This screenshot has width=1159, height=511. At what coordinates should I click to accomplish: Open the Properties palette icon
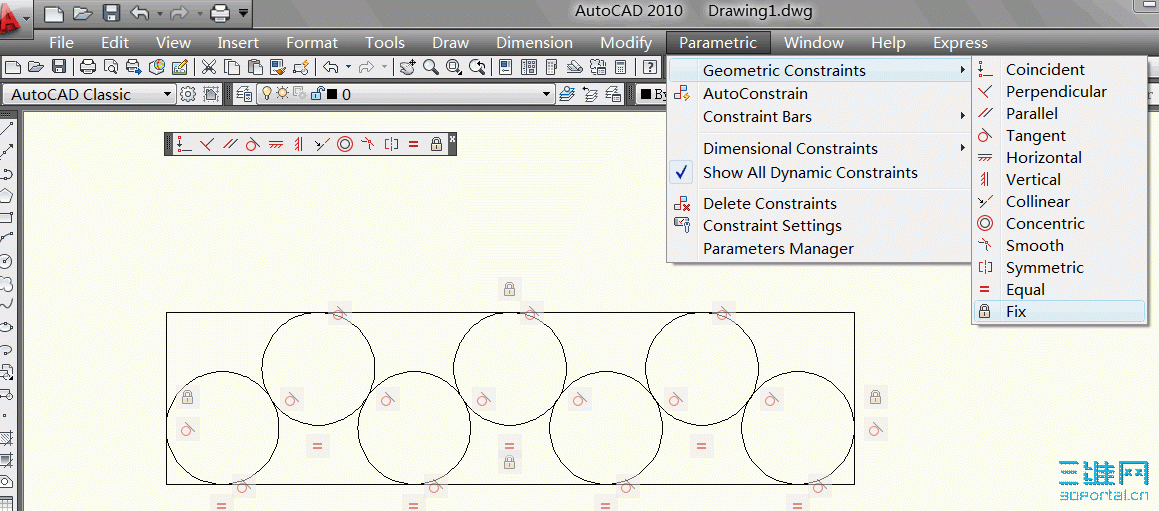[506, 68]
